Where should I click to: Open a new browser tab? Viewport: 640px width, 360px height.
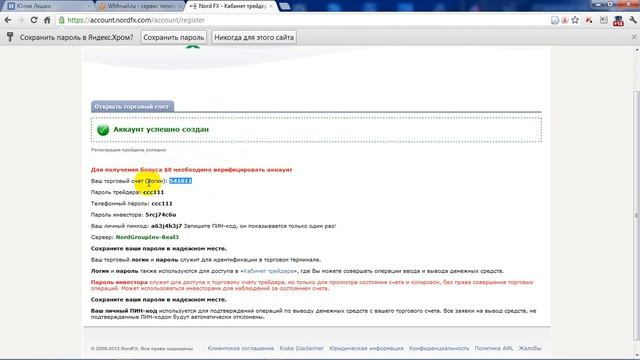[285, 6]
